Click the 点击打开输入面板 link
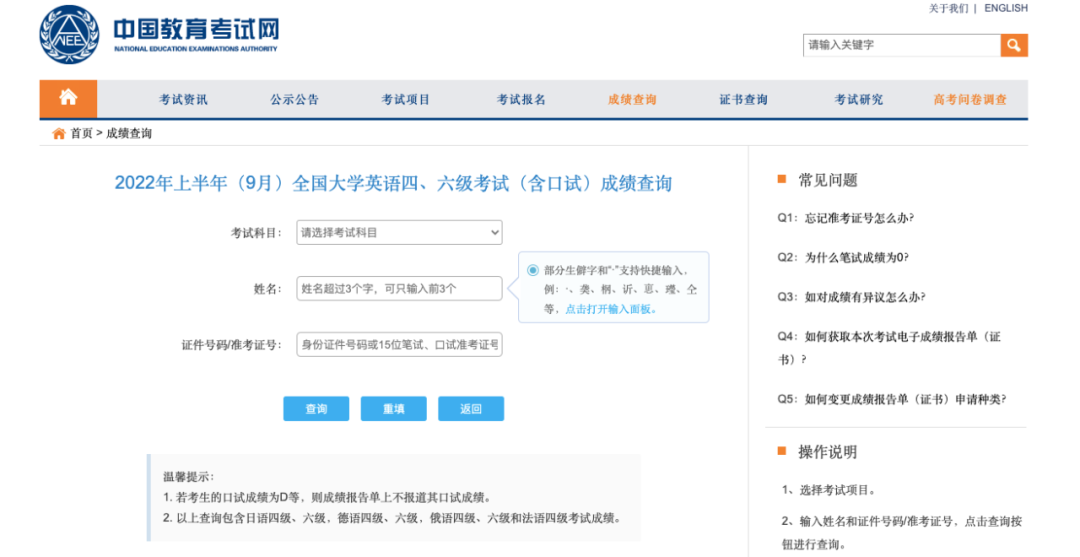The image size is (1080, 557). (x=611, y=309)
